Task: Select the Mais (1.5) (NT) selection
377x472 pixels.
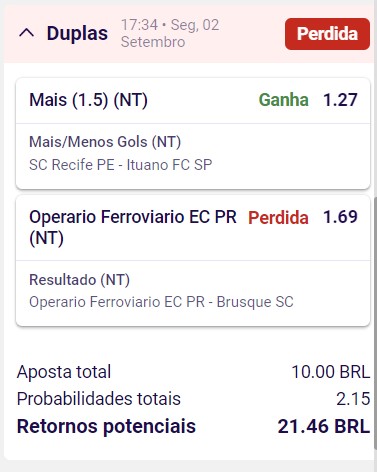Action: coord(88,100)
